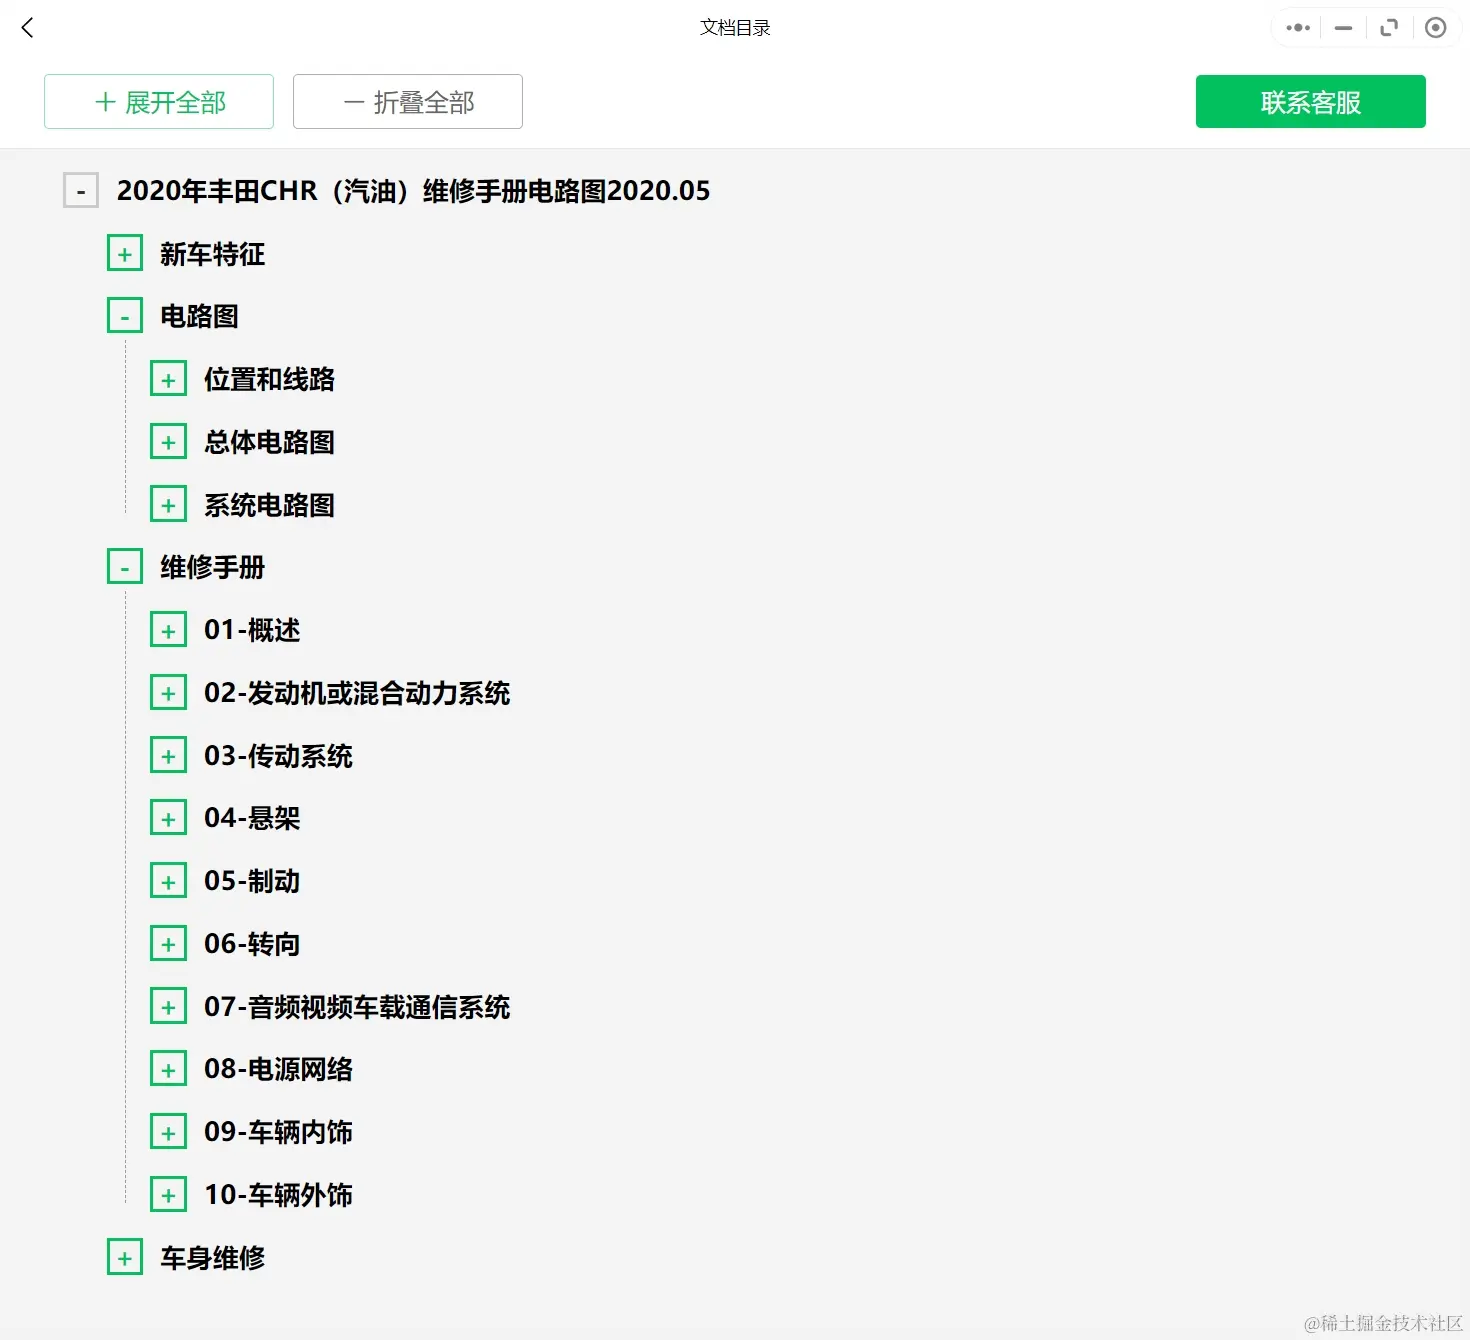Image resolution: width=1470 pixels, height=1340 pixels.
Task: Collapse the 电路图 section
Action: tap(124, 314)
